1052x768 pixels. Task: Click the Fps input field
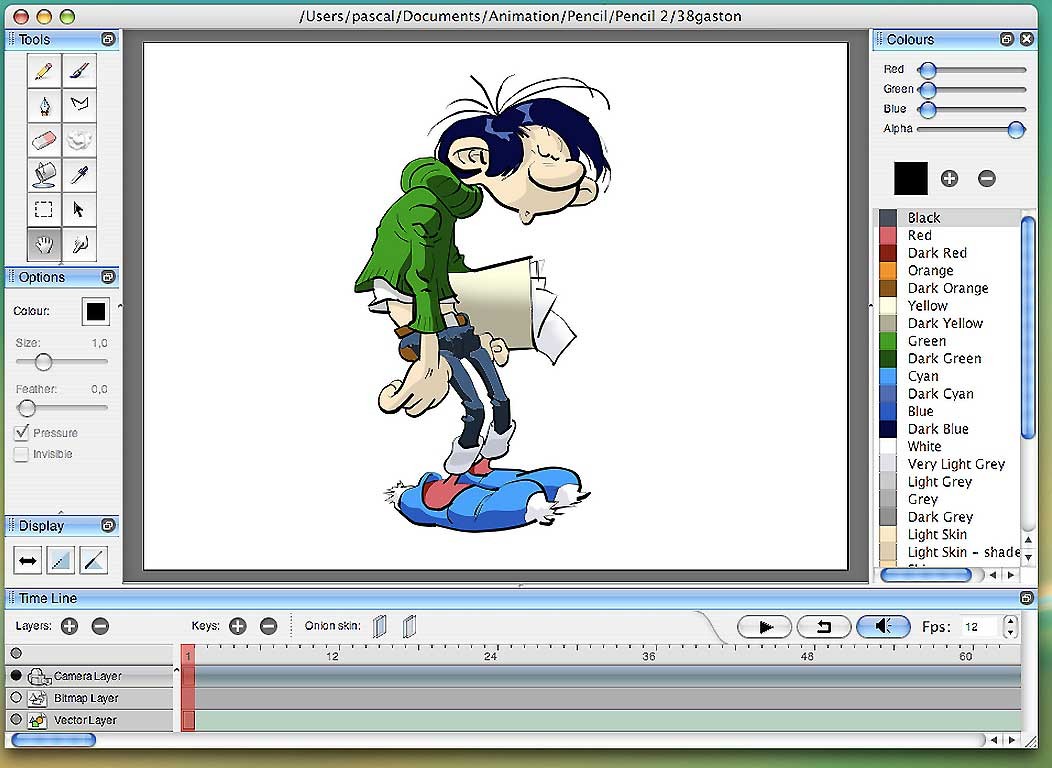pos(981,627)
